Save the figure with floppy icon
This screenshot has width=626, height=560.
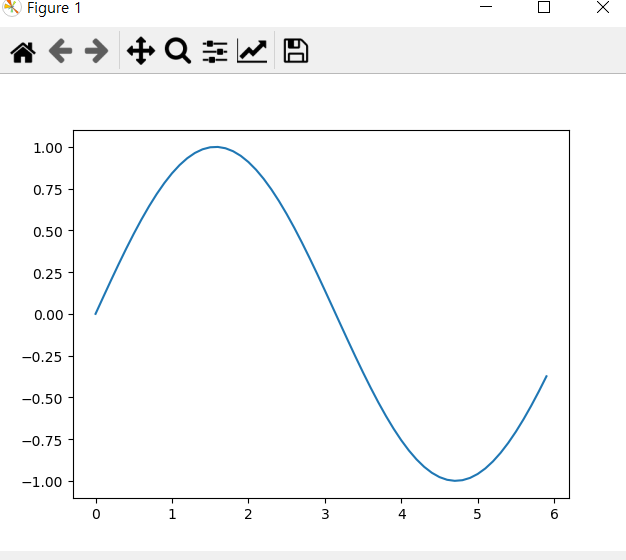coord(296,51)
